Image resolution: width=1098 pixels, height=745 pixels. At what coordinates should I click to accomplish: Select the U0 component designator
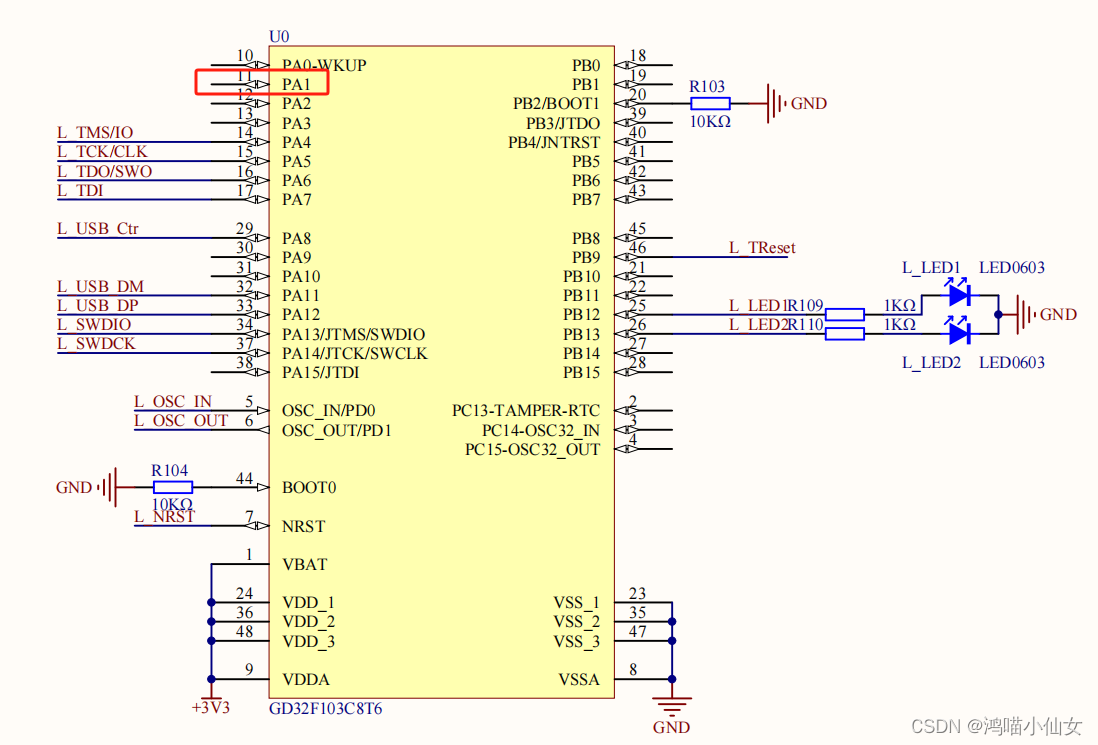(x=279, y=36)
